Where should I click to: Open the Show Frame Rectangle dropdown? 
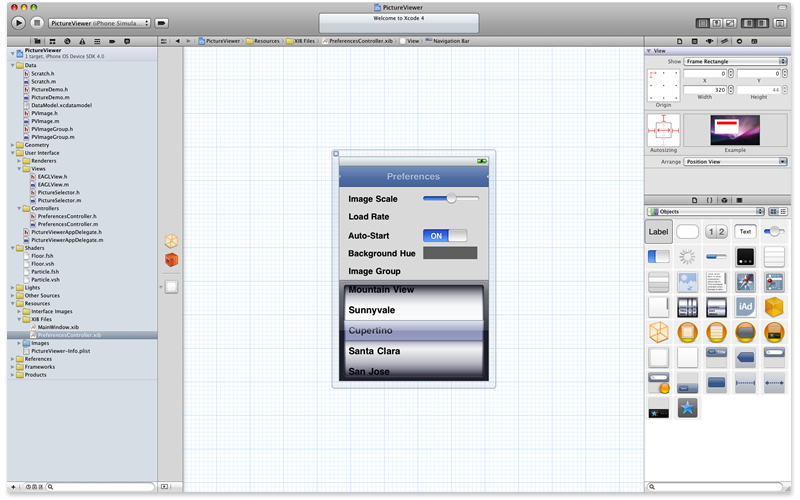pos(735,61)
